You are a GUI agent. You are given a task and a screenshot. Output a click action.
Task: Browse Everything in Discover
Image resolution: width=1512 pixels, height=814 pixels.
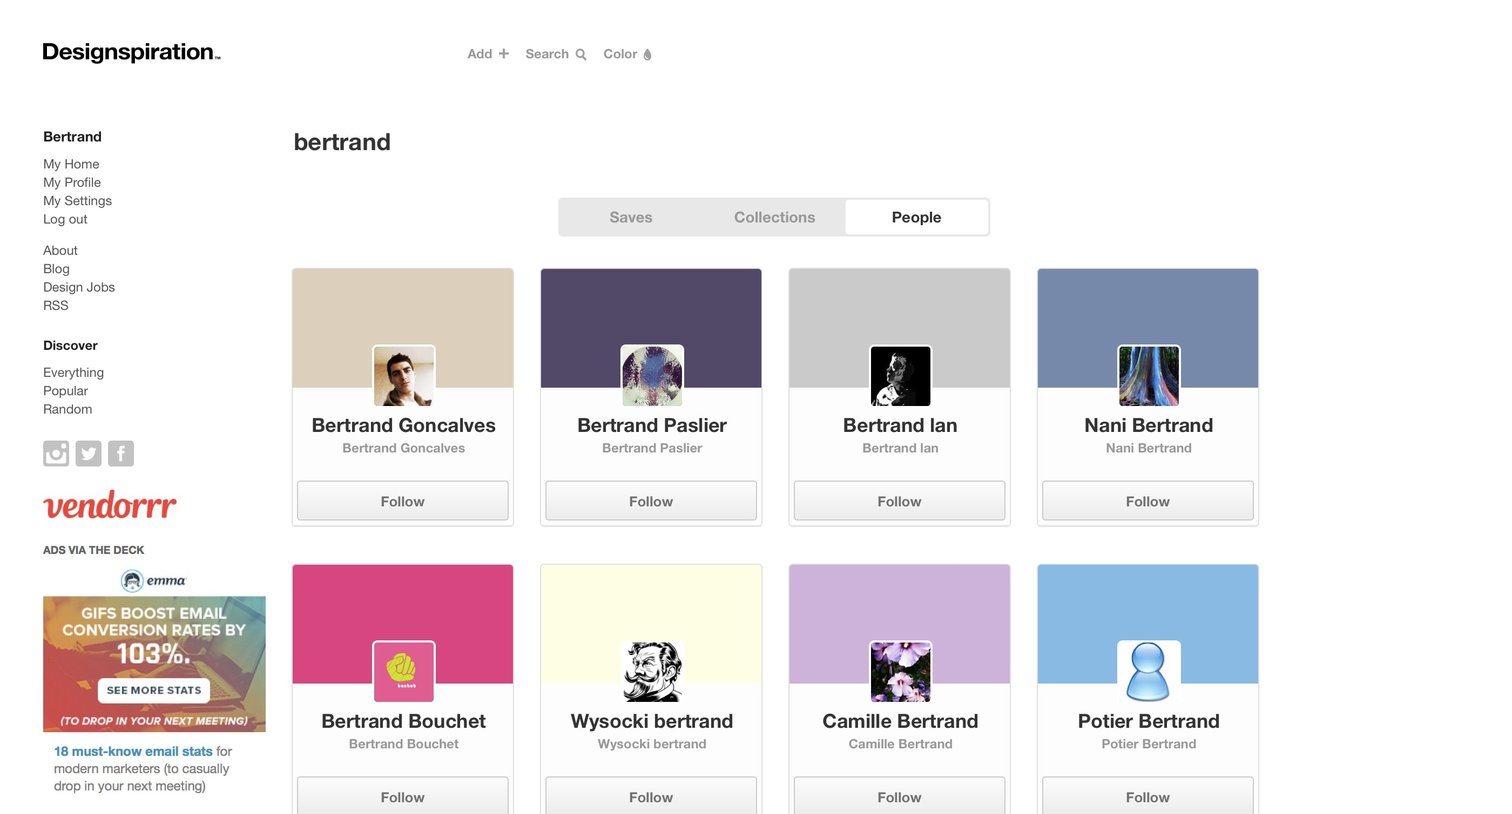point(73,372)
